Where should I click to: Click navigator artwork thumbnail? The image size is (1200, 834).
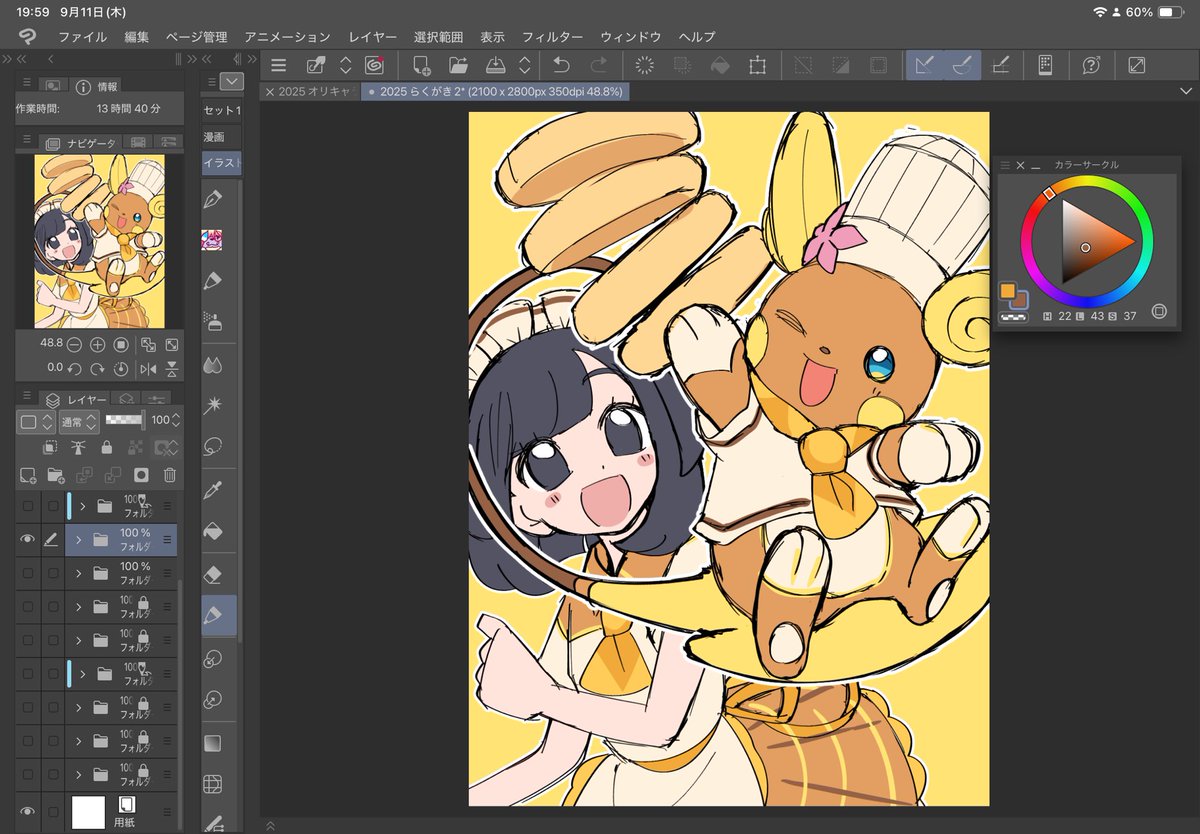coord(100,241)
